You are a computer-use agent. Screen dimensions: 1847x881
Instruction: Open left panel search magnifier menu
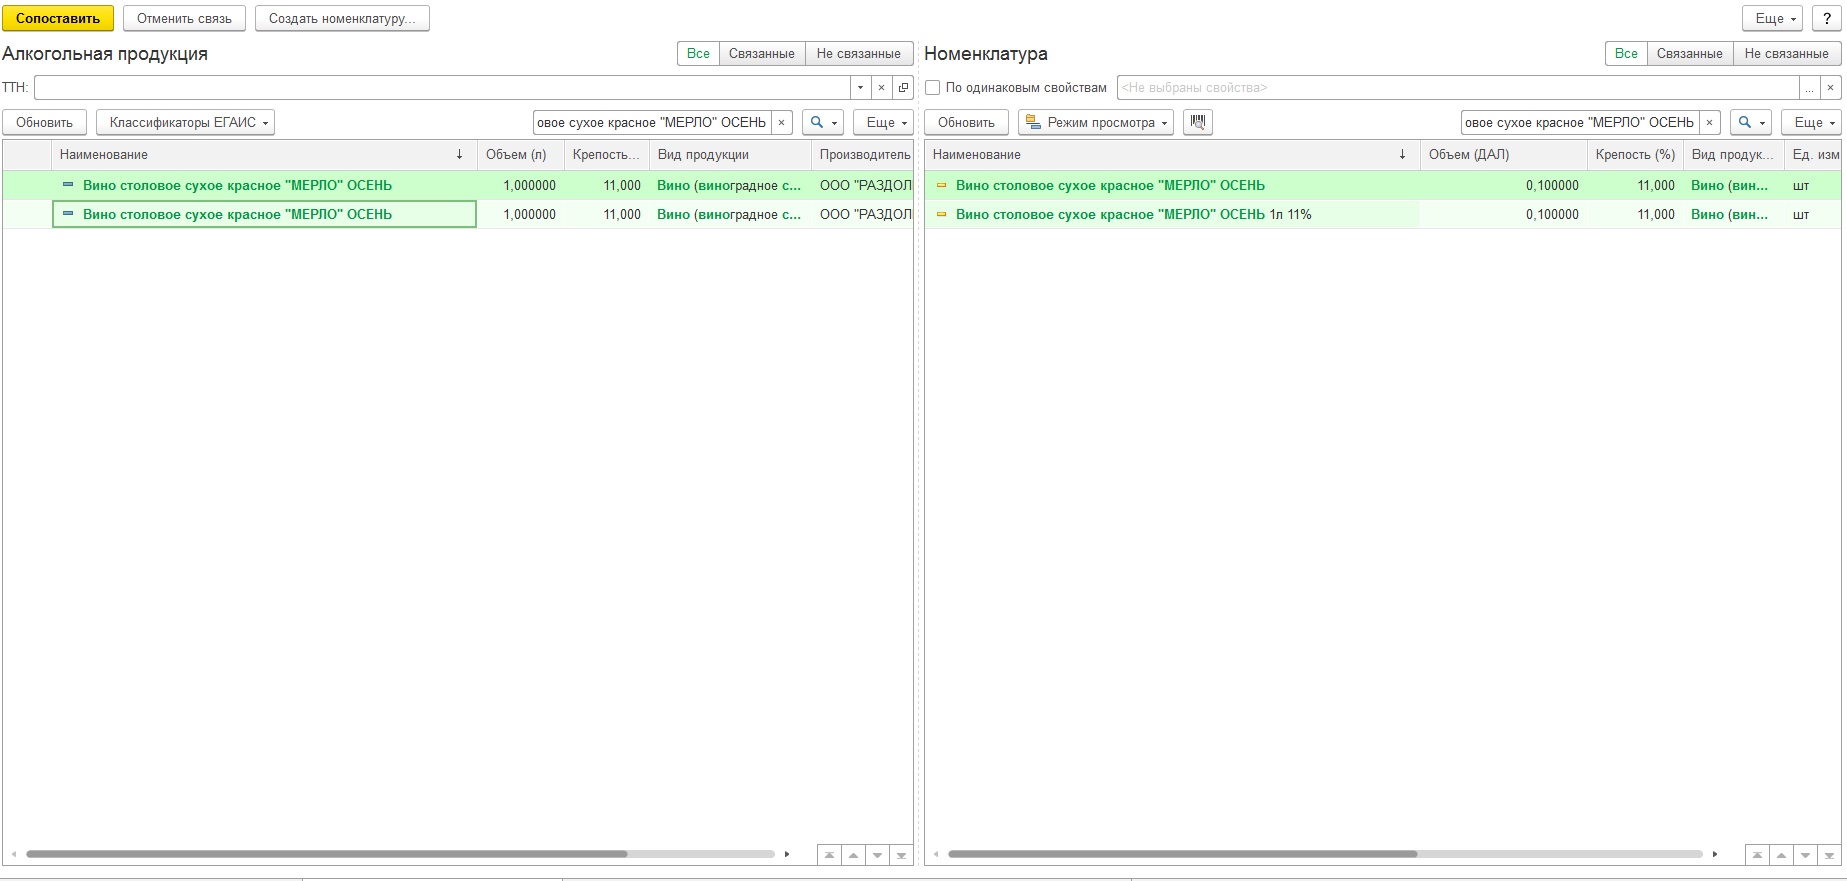(823, 123)
